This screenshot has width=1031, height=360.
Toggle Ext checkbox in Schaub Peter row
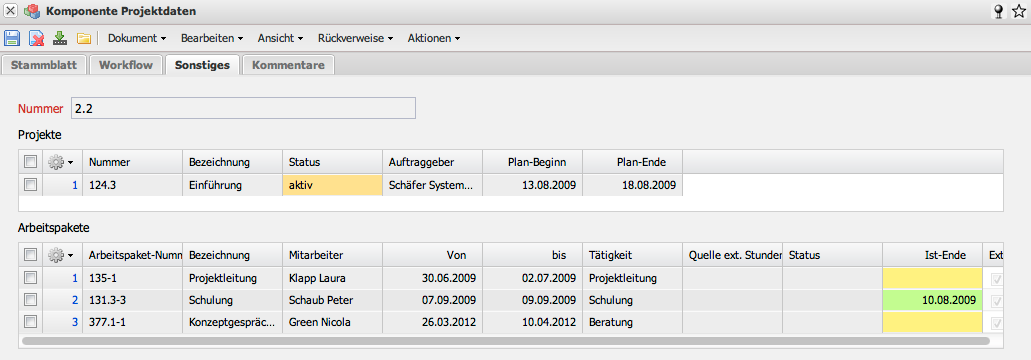point(997,301)
